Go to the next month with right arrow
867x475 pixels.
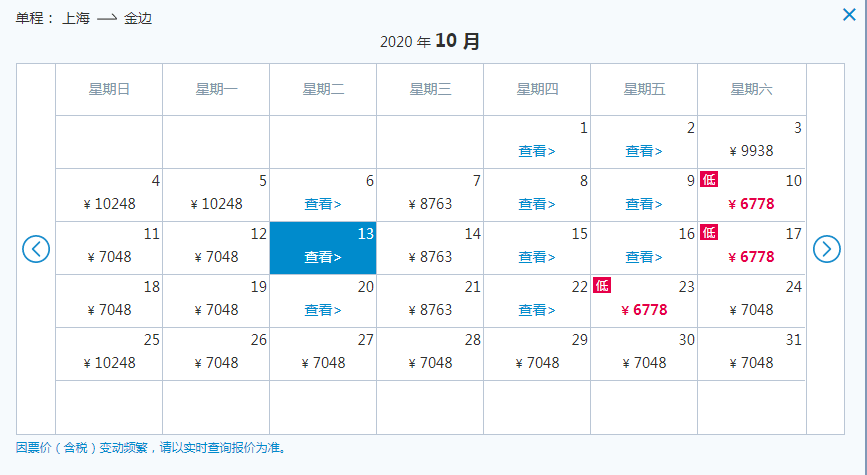[827, 249]
